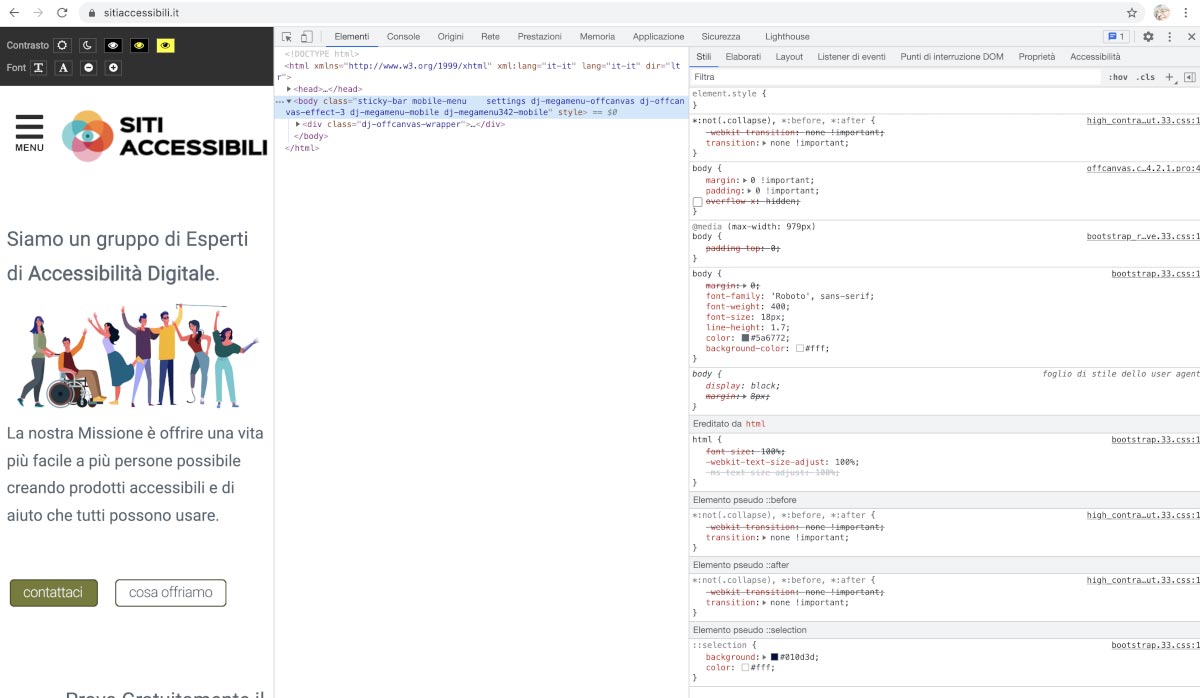1200x698 pixels.
Task: Bookmark this page with the star icon
Action: tap(1132, 13)
